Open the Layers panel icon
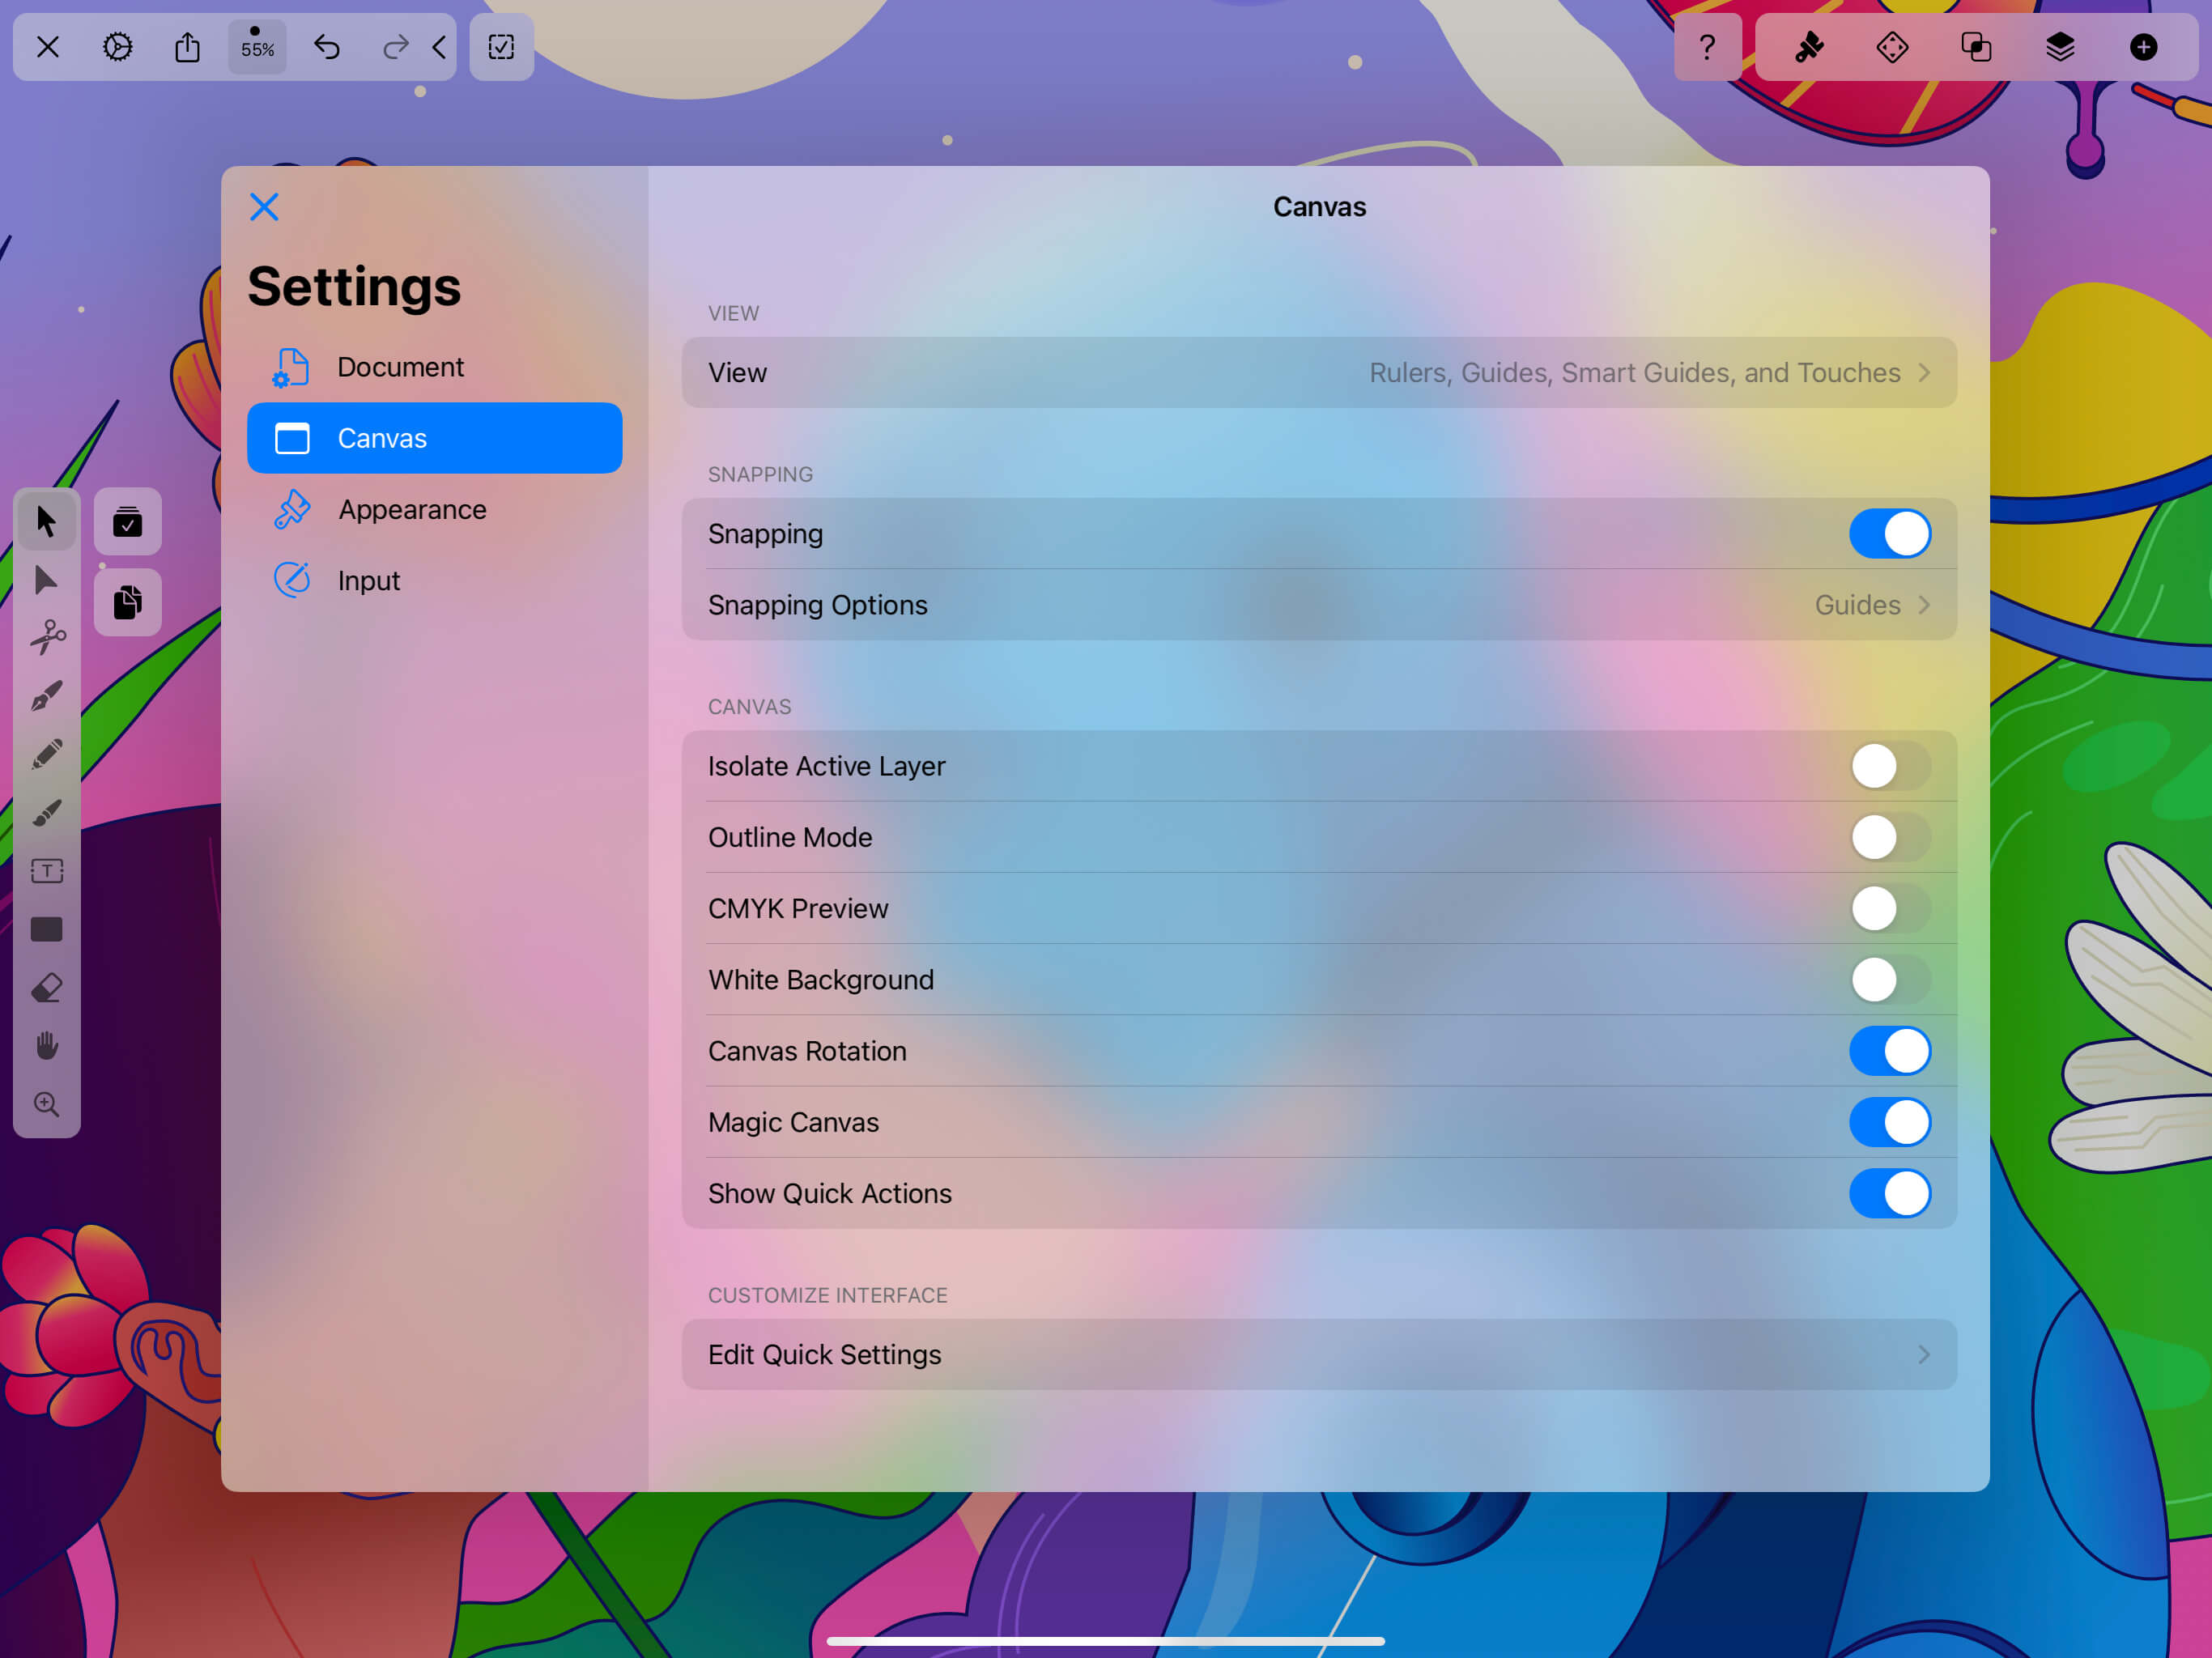The height and width of the screenshot is (1658, 2212). 2059,47
